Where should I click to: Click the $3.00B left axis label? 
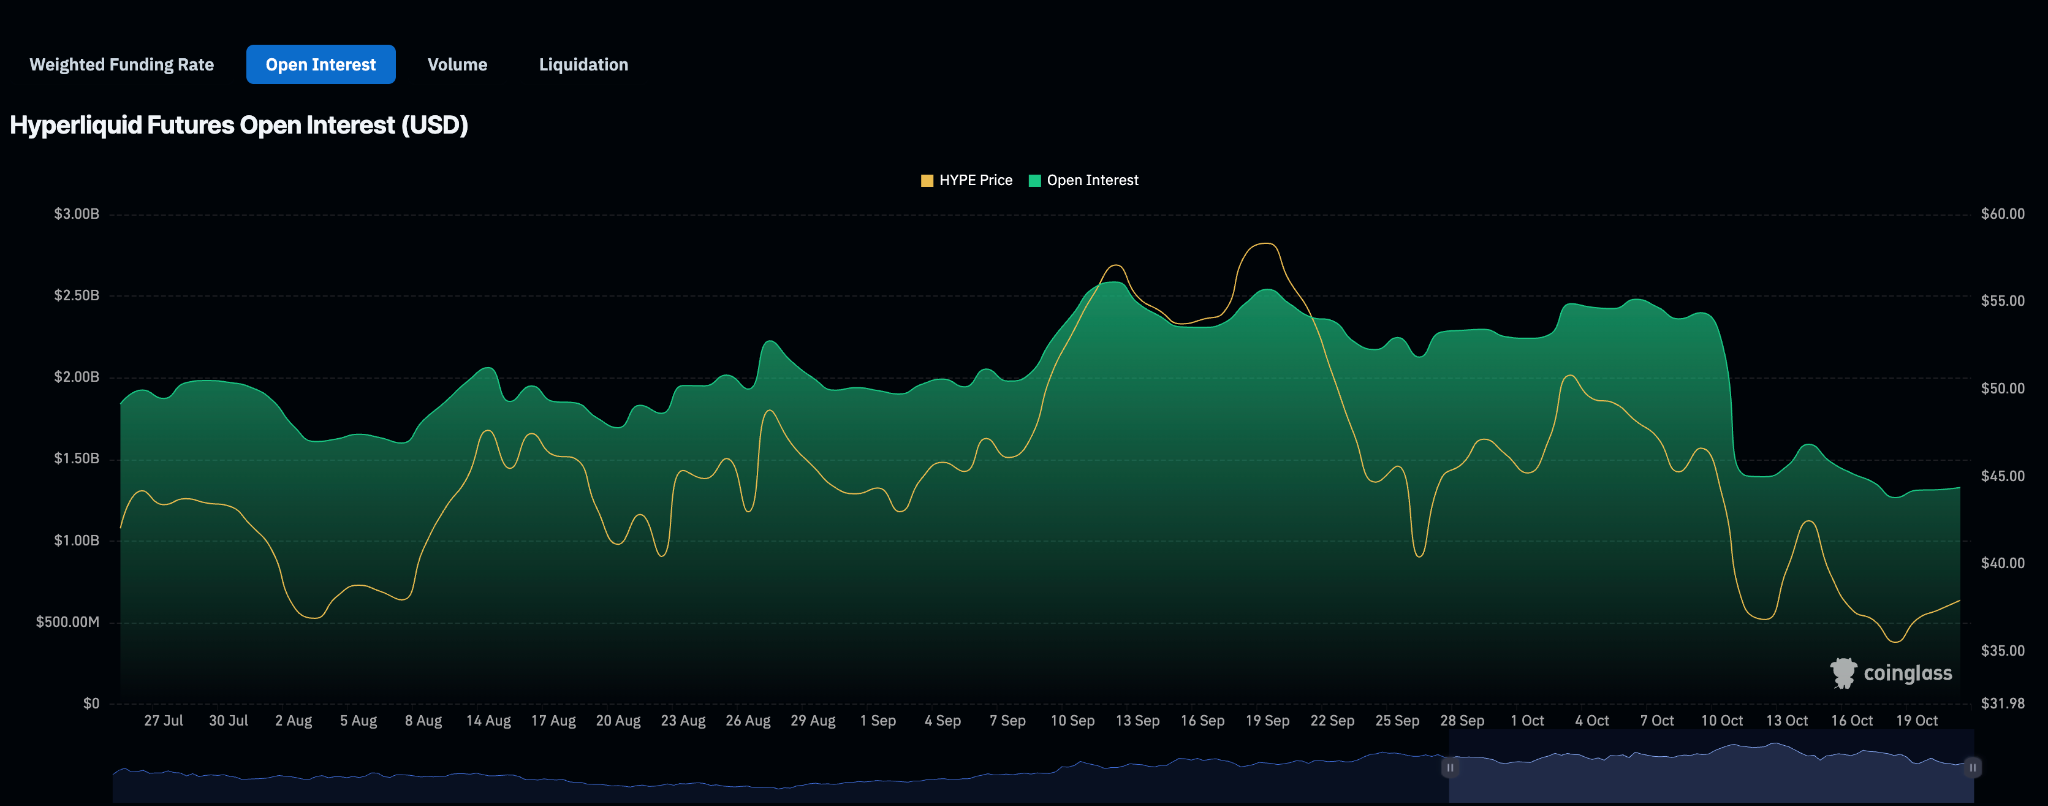[77, 214]
